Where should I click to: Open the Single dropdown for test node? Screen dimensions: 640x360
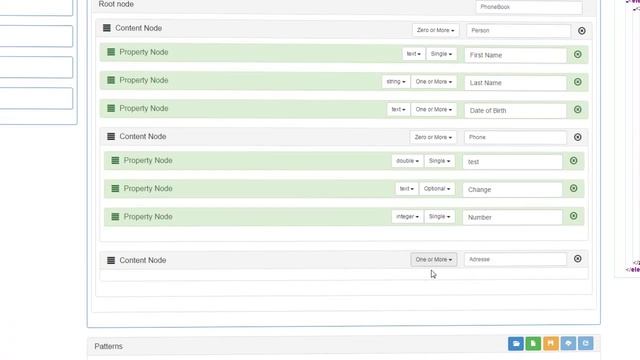pyautogui.click(x=439, y=161)
